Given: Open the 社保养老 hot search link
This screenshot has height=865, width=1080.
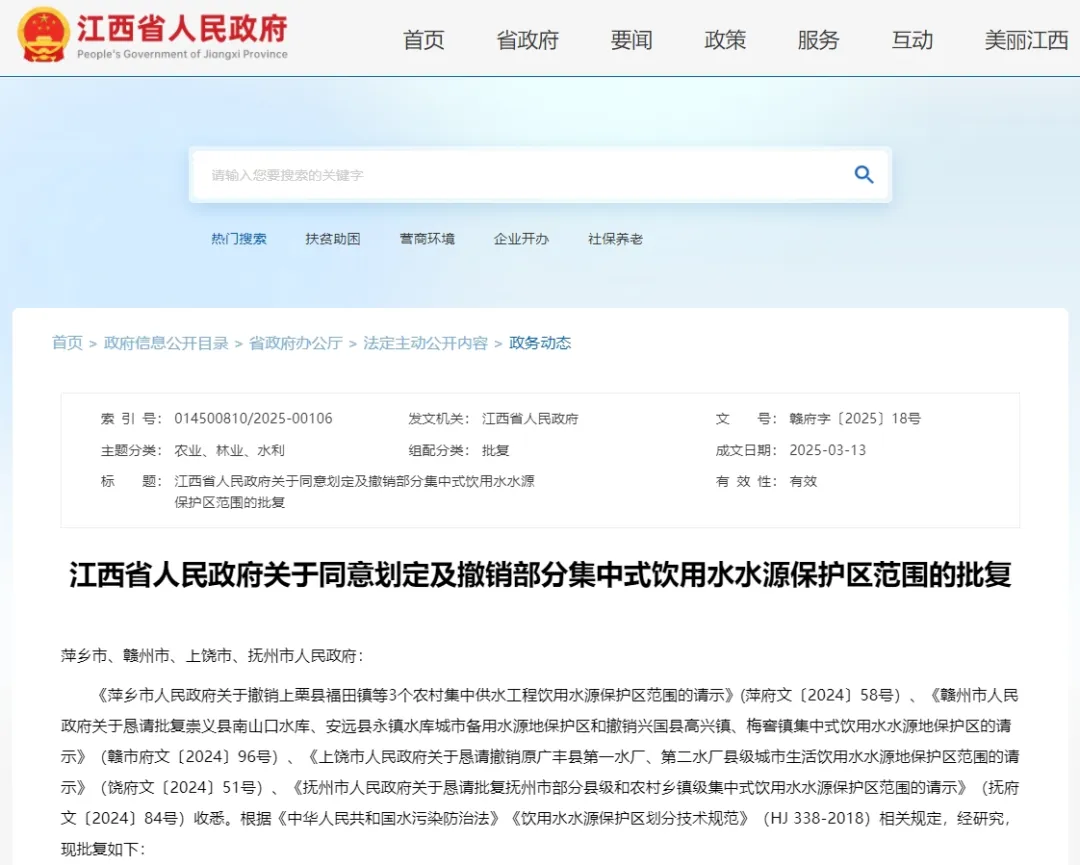Looking at the screenshot, I should click(616, 239).
